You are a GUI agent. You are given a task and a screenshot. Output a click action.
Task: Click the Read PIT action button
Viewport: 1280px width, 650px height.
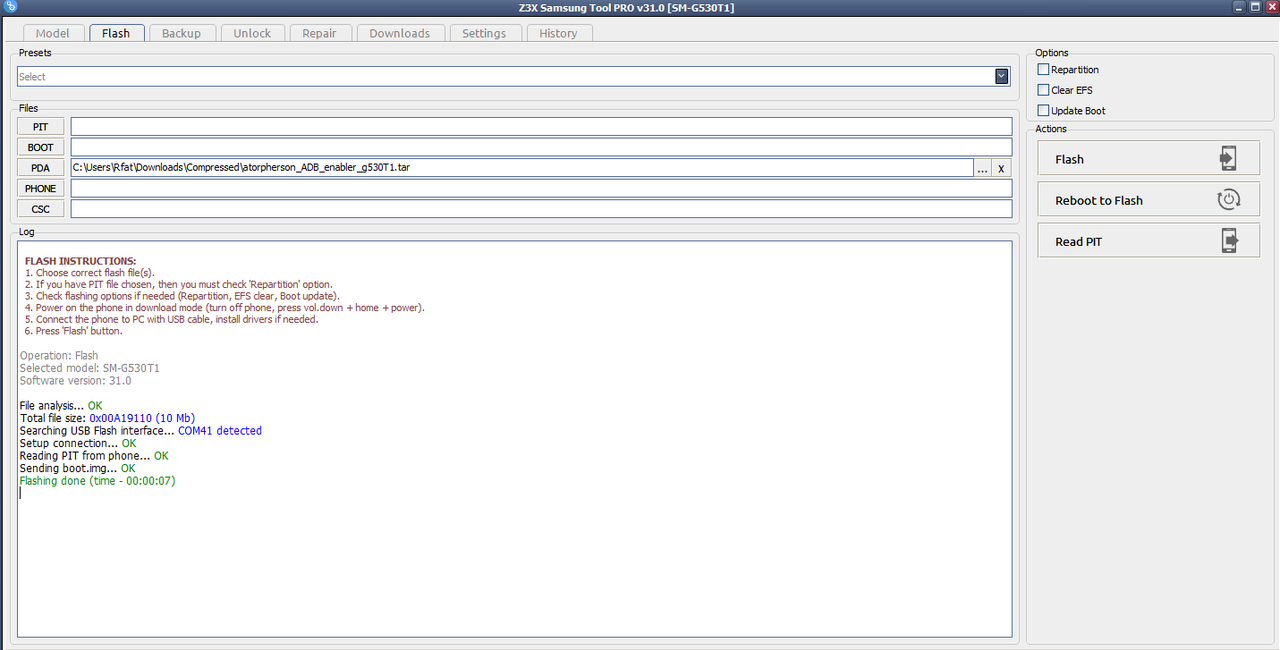coord(1149,241)
